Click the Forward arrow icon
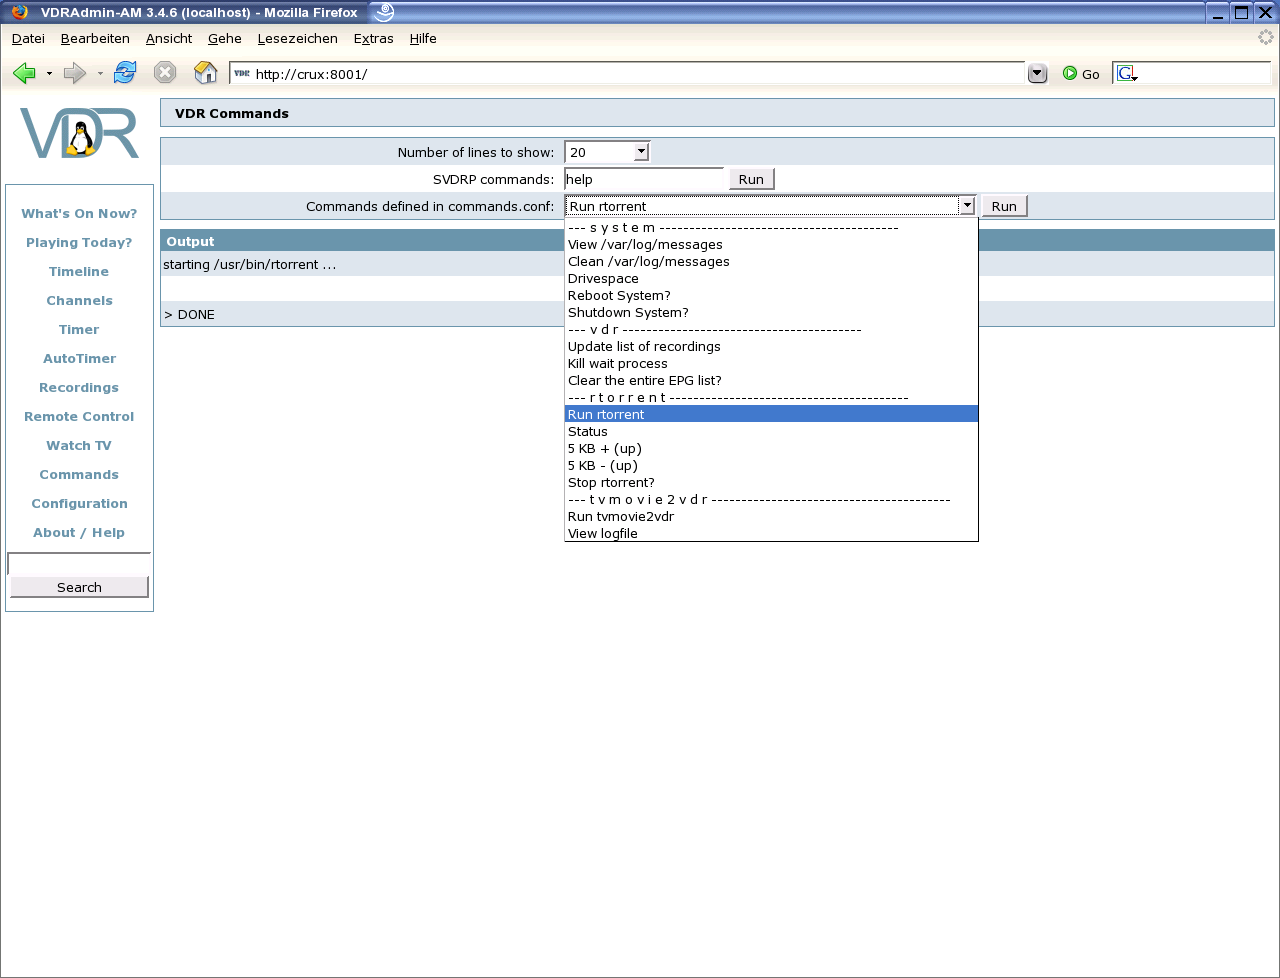Viewport: 1280px width, 978px height. coord(75,73)
